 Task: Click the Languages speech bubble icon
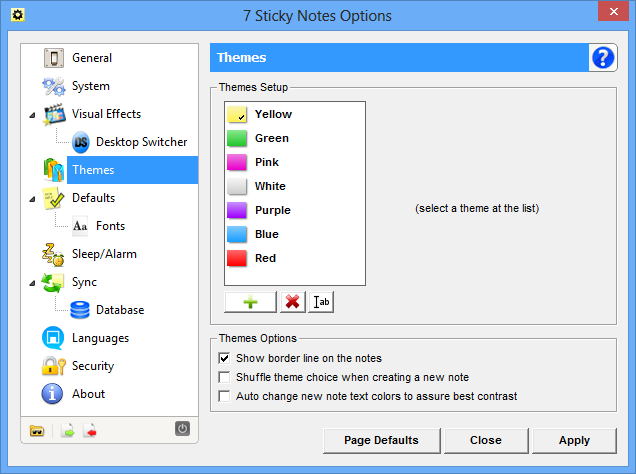(x=53, y=338)
